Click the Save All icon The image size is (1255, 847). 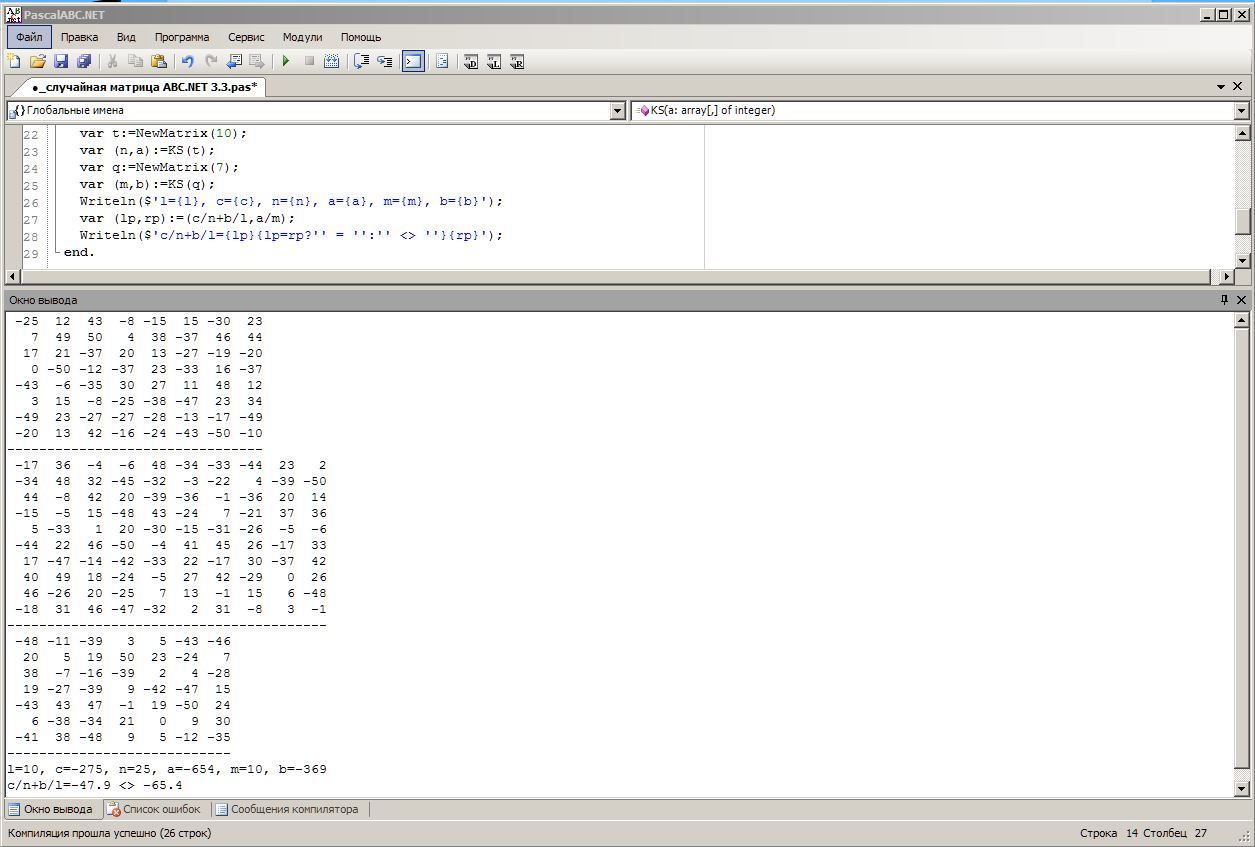click(84, 62)
